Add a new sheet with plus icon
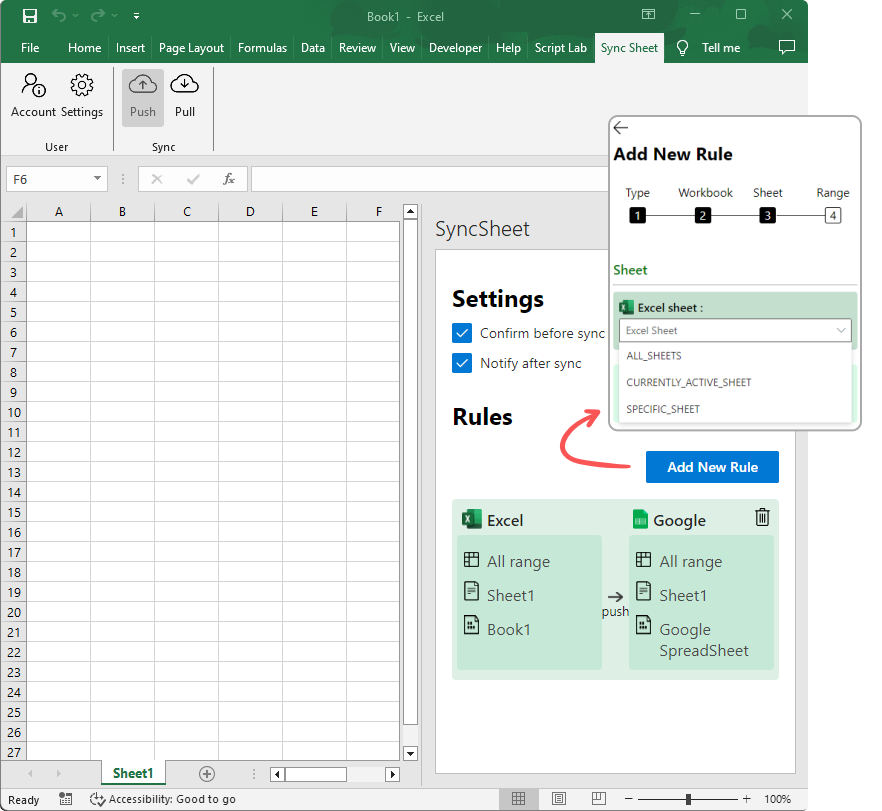882x811 pixels. [207, 774]
